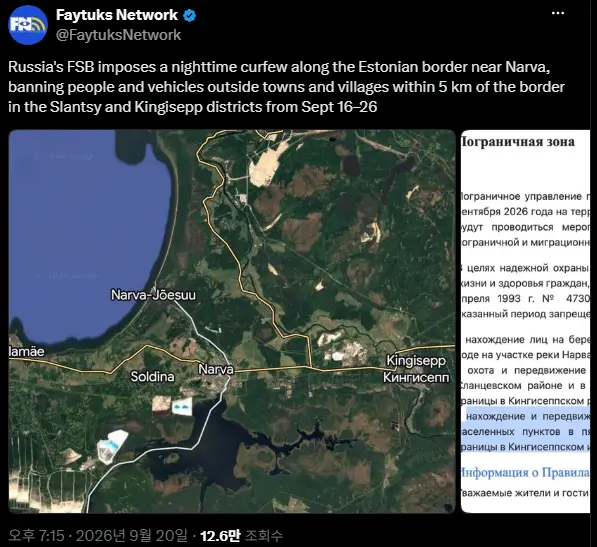Screen dimensions: 597x547
Task: Open the Russian border zone document image
Action: (525, 321)
